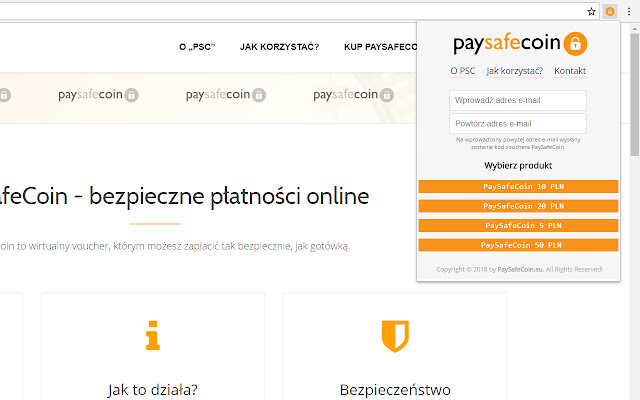Click the PaySafeCoin.eu link in the copyright footer
The image size is (640, 400).
click(520, 269)
